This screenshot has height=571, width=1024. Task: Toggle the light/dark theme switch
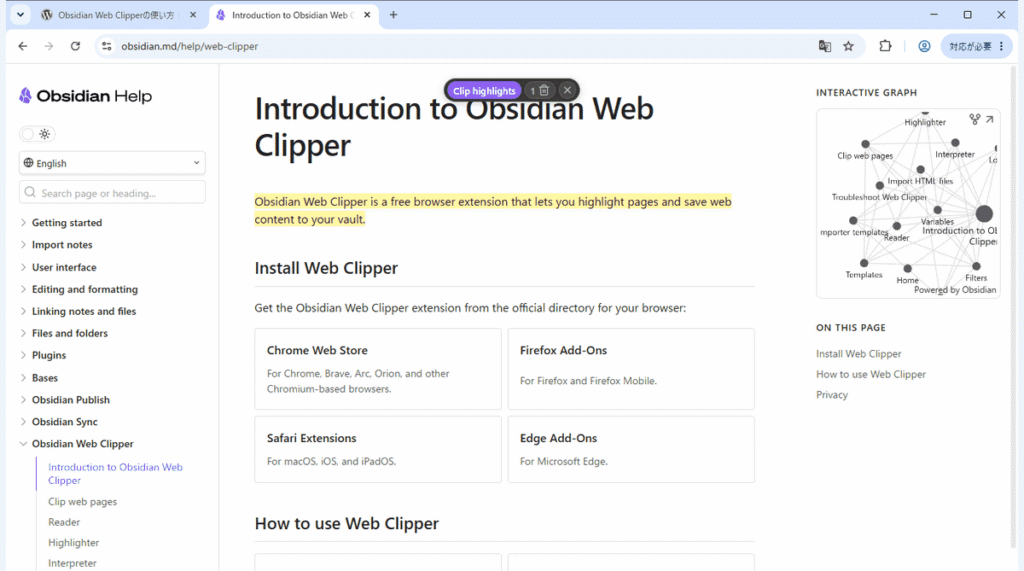pos(37,134)
